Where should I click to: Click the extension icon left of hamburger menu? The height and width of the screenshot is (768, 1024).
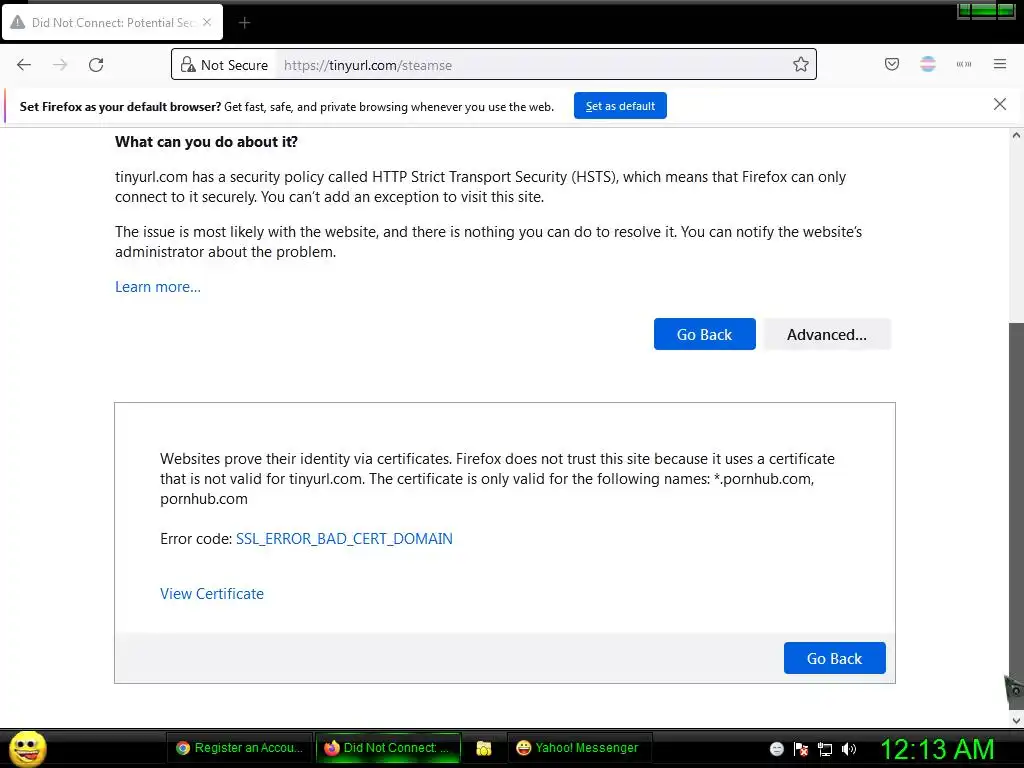point(963,64)
